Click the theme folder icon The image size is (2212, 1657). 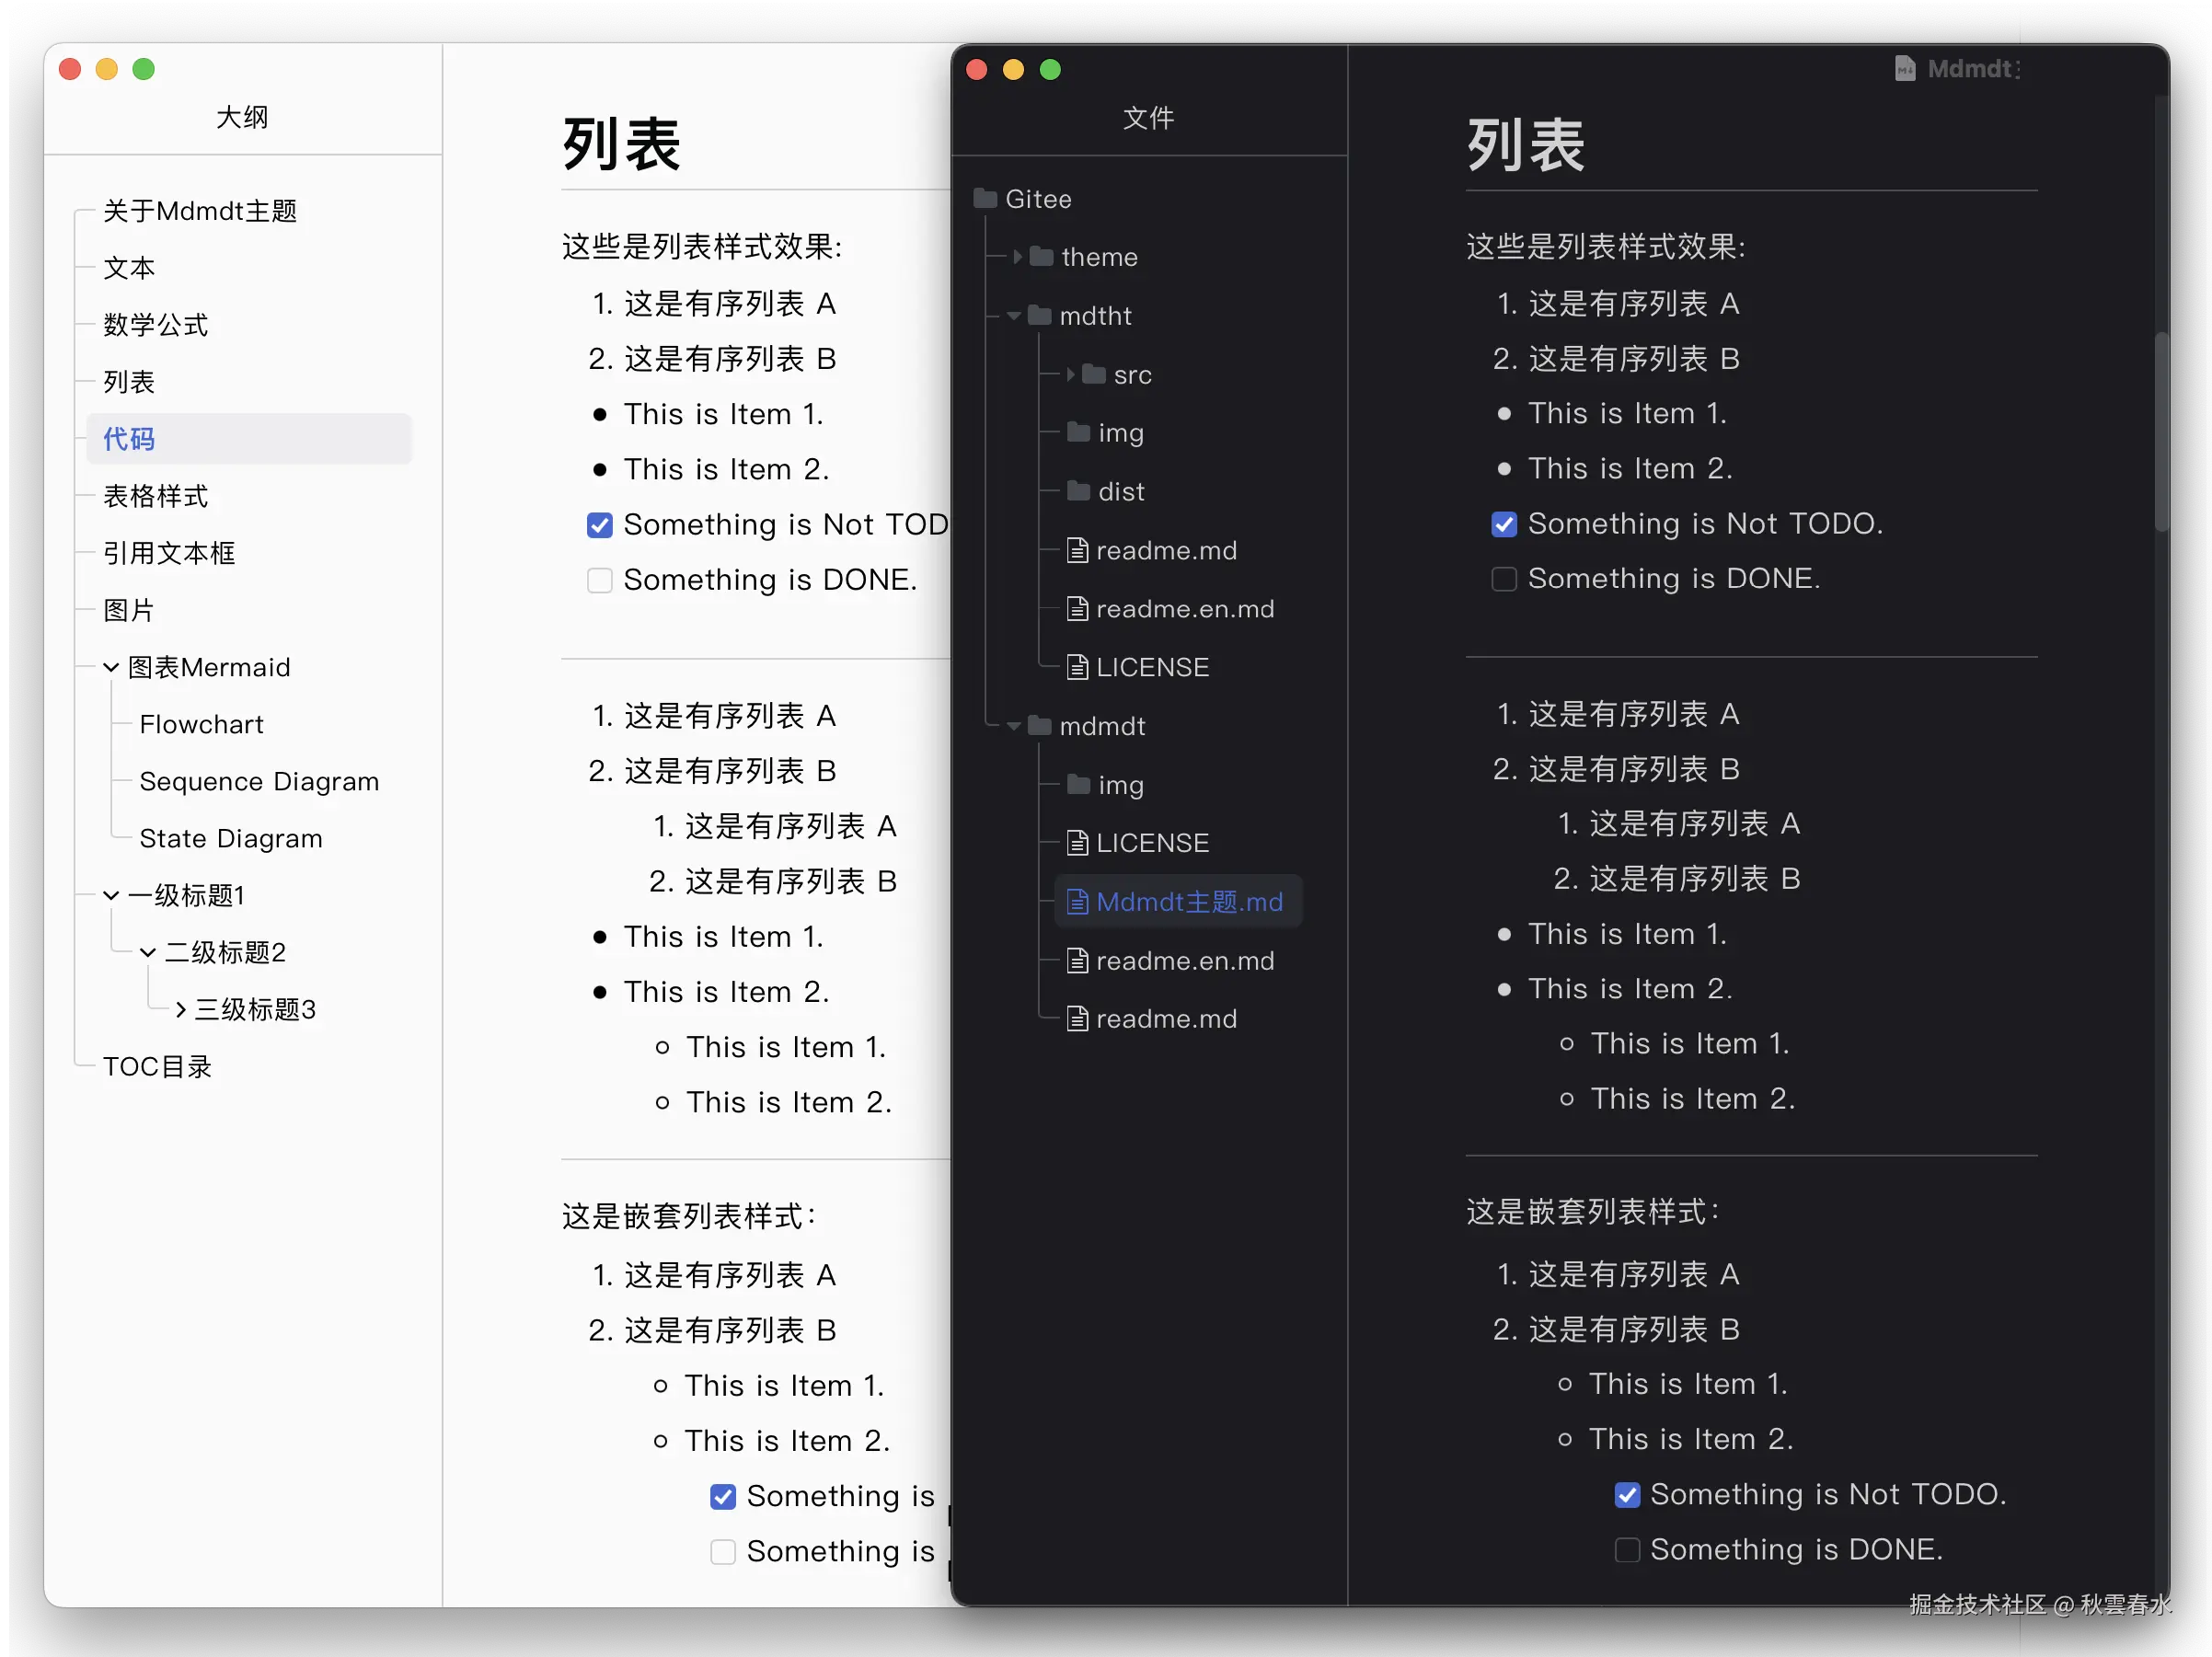(x=1041, y=256)
